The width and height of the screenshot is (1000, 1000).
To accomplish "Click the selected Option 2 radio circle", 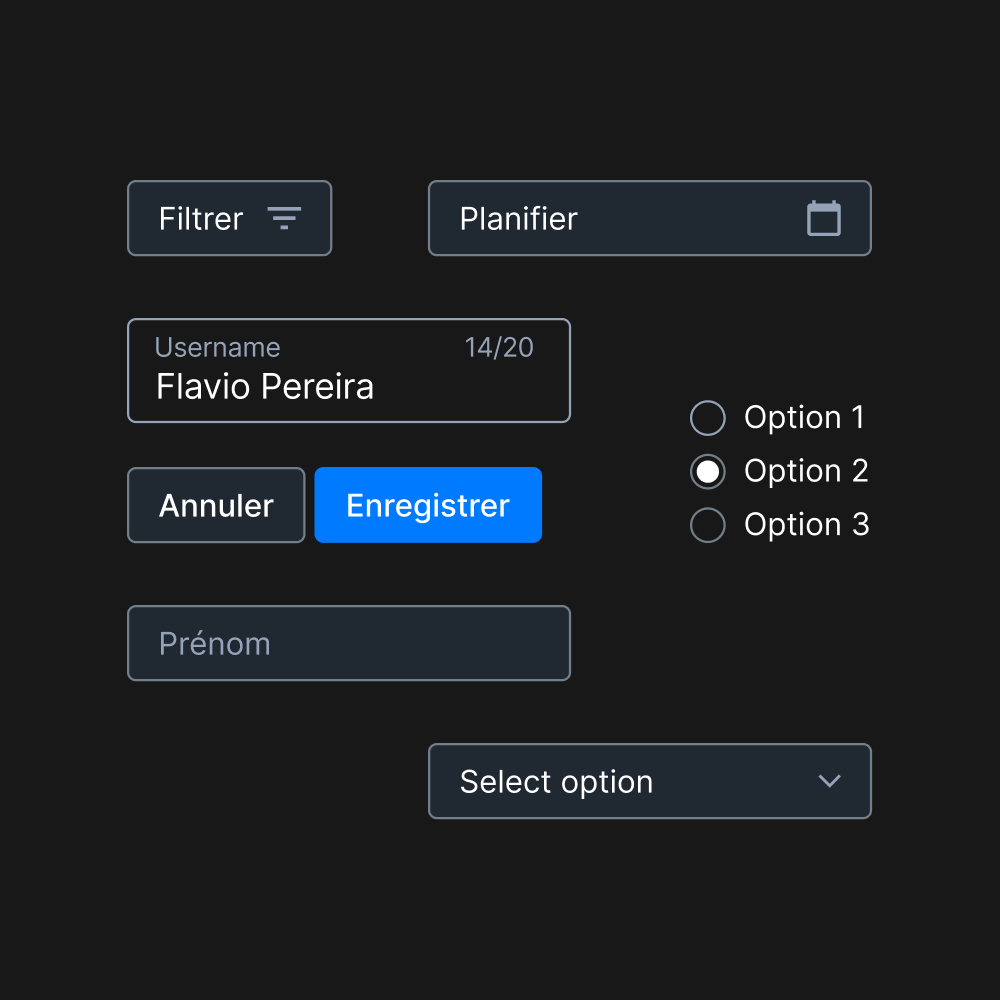I will (x=708, y=472).
